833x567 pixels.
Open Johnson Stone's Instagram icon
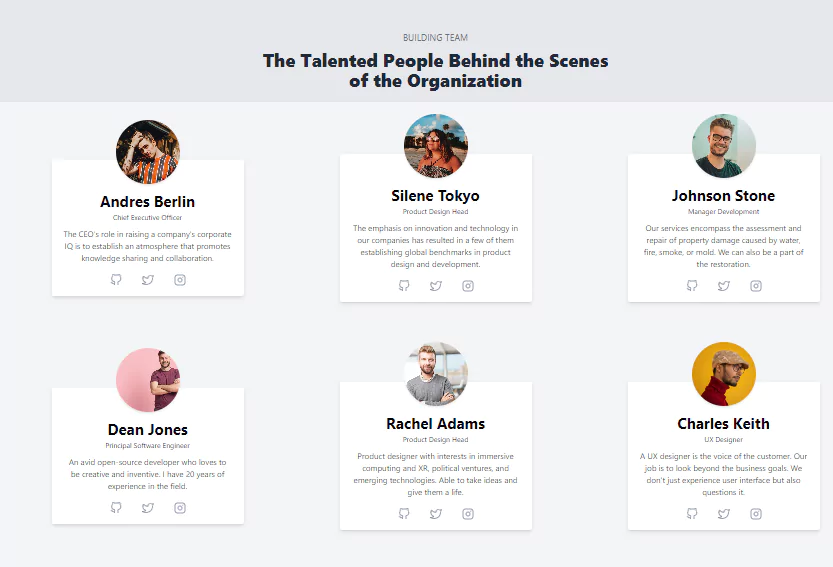(x=756, y=285)
